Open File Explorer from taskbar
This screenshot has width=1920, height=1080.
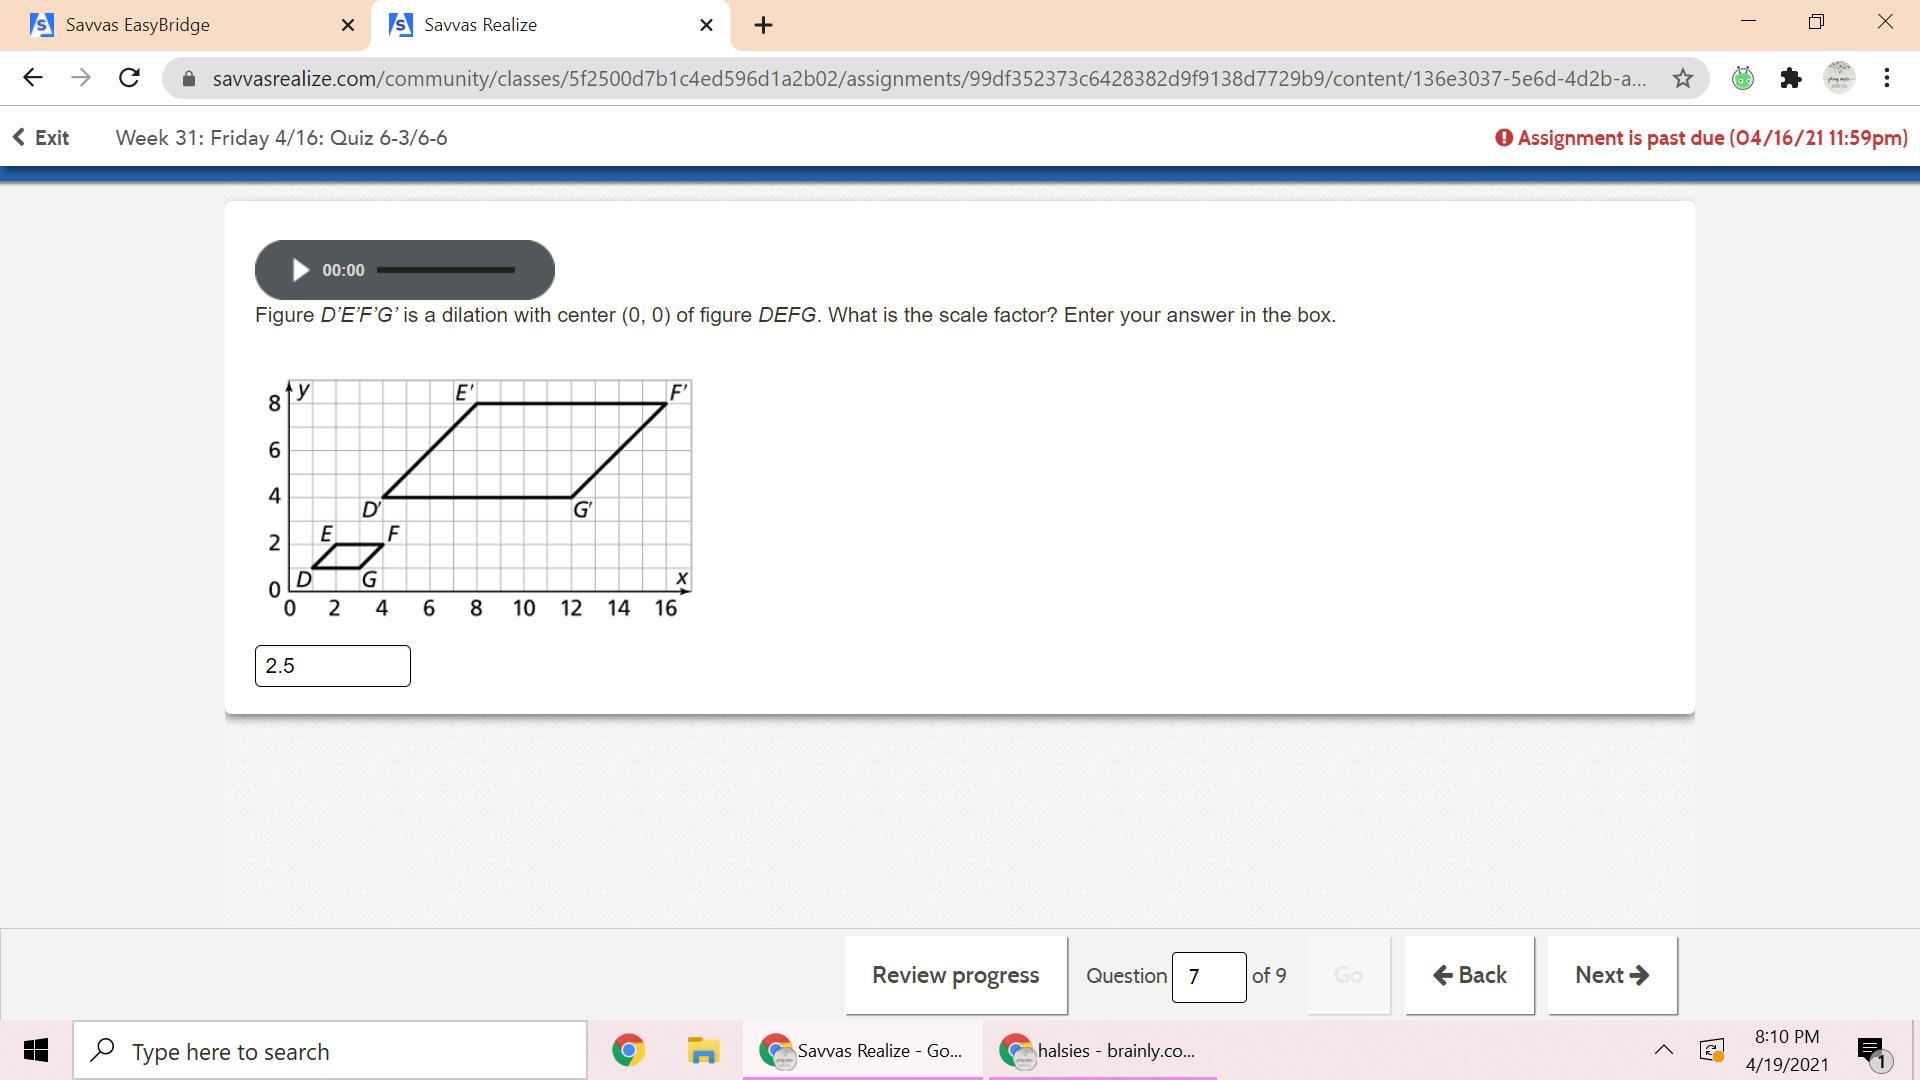pyautogui.click(x=703, y=1050)
